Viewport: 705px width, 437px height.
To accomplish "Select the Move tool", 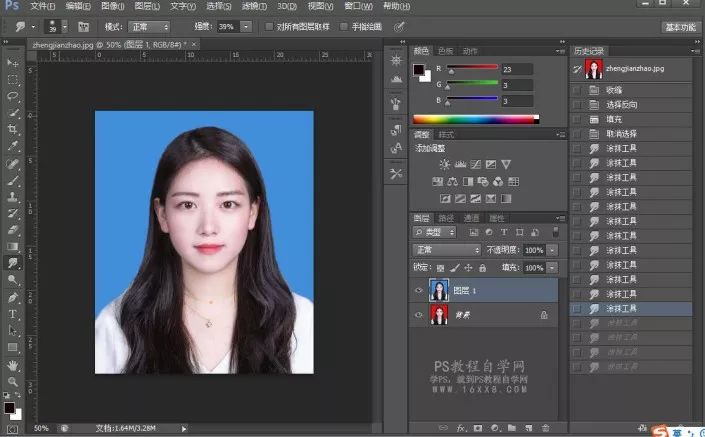I will click(13, 63).
